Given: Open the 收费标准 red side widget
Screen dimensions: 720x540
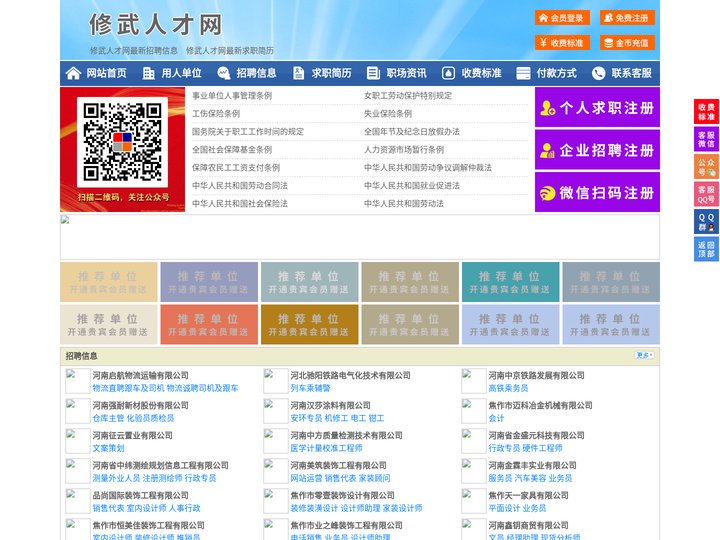Looking at the screenshot, I should click(x=706, y=112).
